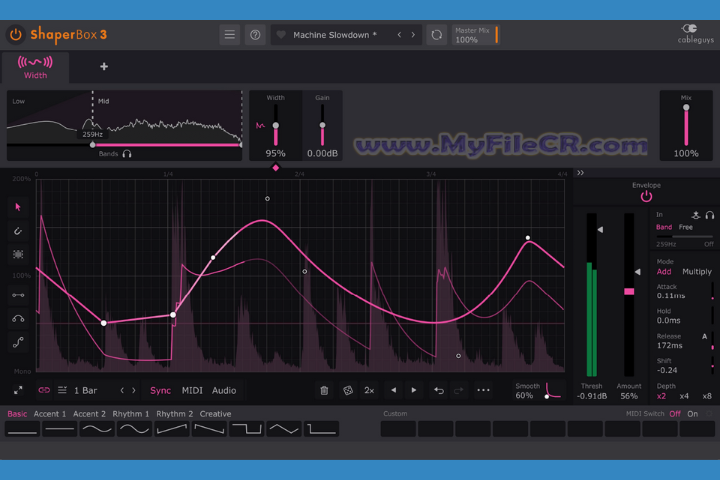Choose the square step wave preset thumbnail

(247, 429)
